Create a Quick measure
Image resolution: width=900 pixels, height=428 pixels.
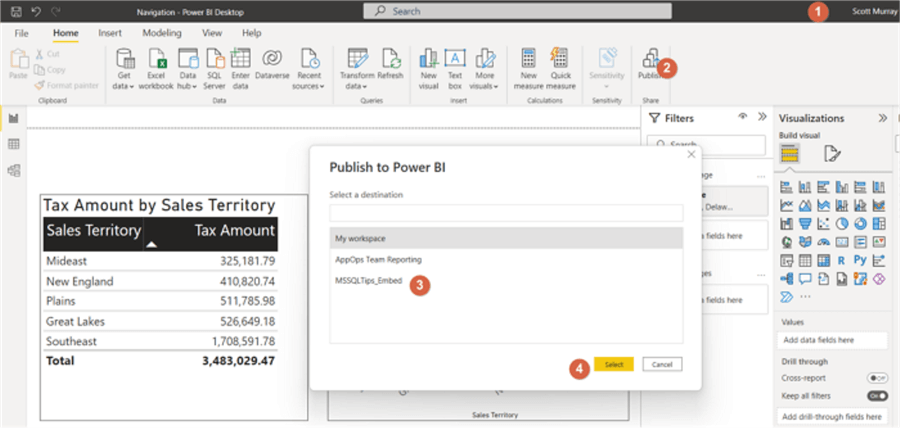(560, 69)
